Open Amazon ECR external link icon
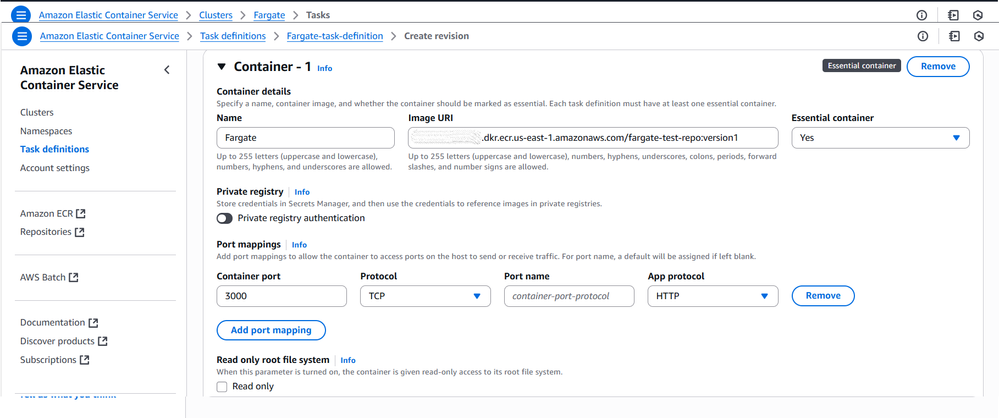The width and height of the screenshot is (999, 418). 81,214
